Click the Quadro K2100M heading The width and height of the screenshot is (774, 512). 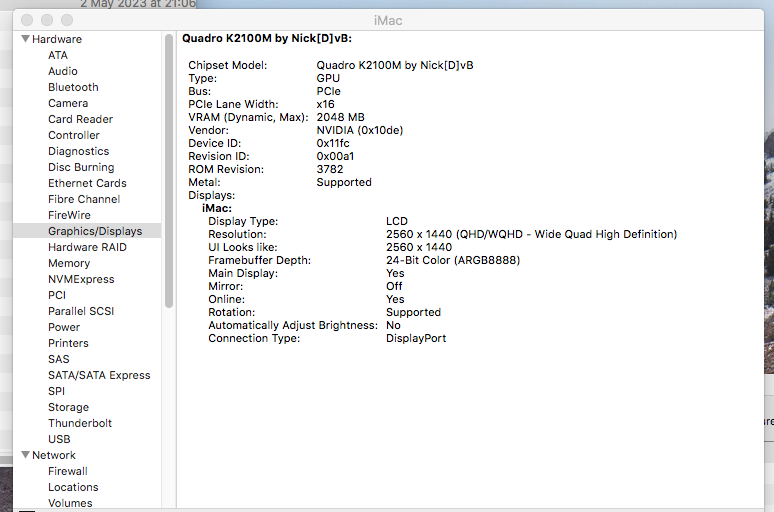267,38
